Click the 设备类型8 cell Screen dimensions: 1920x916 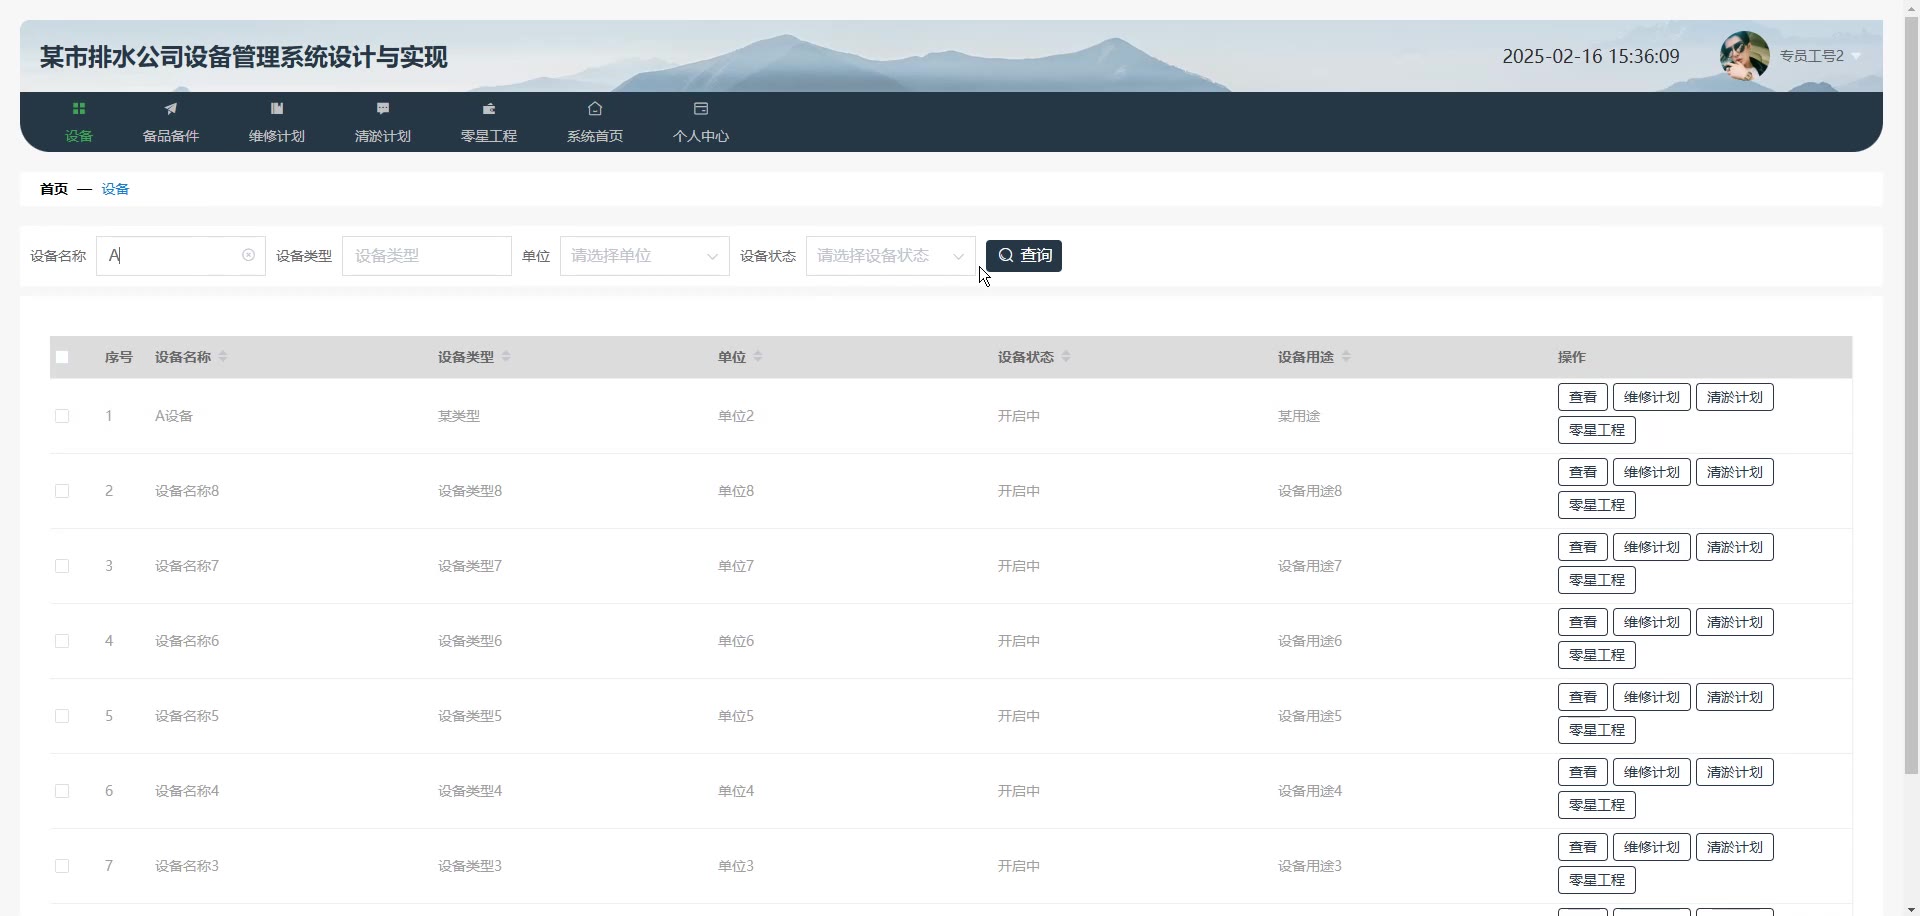pos(470,491)
